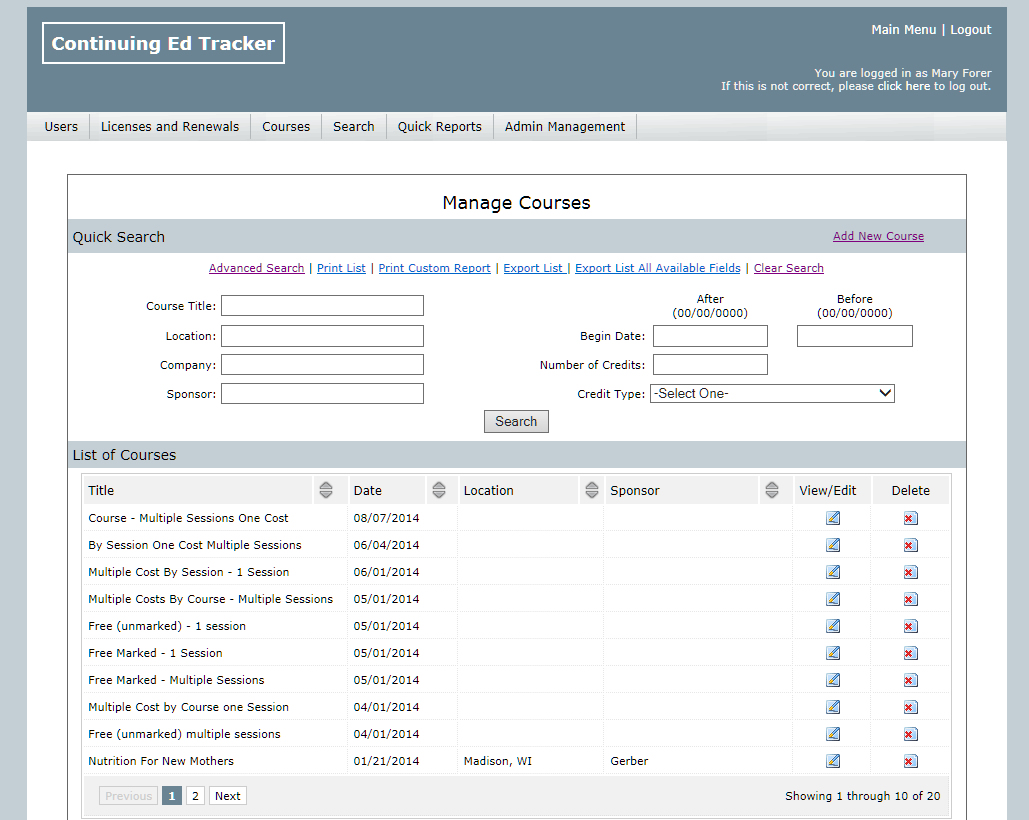This screenshot has height=820, width=1029.
Task: Sort list using Location column sort arrows
Action: tap(590, 490)
